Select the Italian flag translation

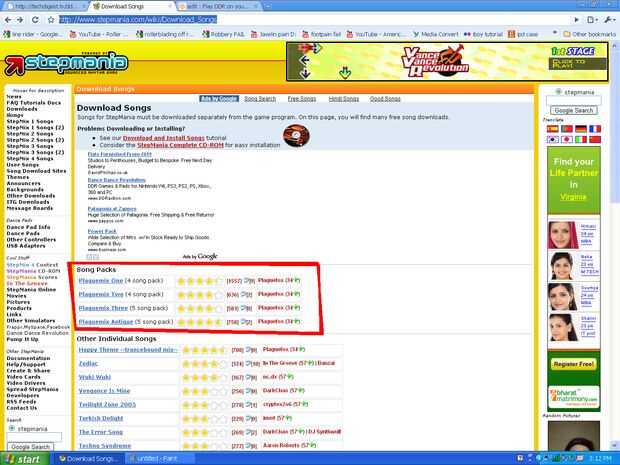click(x=580, y=139)
